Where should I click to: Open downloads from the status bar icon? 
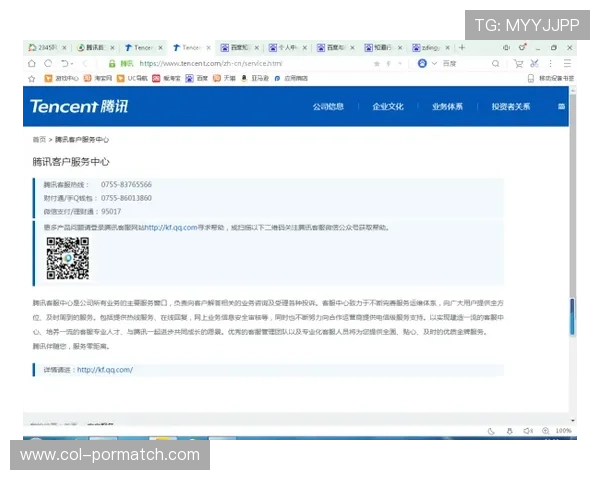(510, 431)
